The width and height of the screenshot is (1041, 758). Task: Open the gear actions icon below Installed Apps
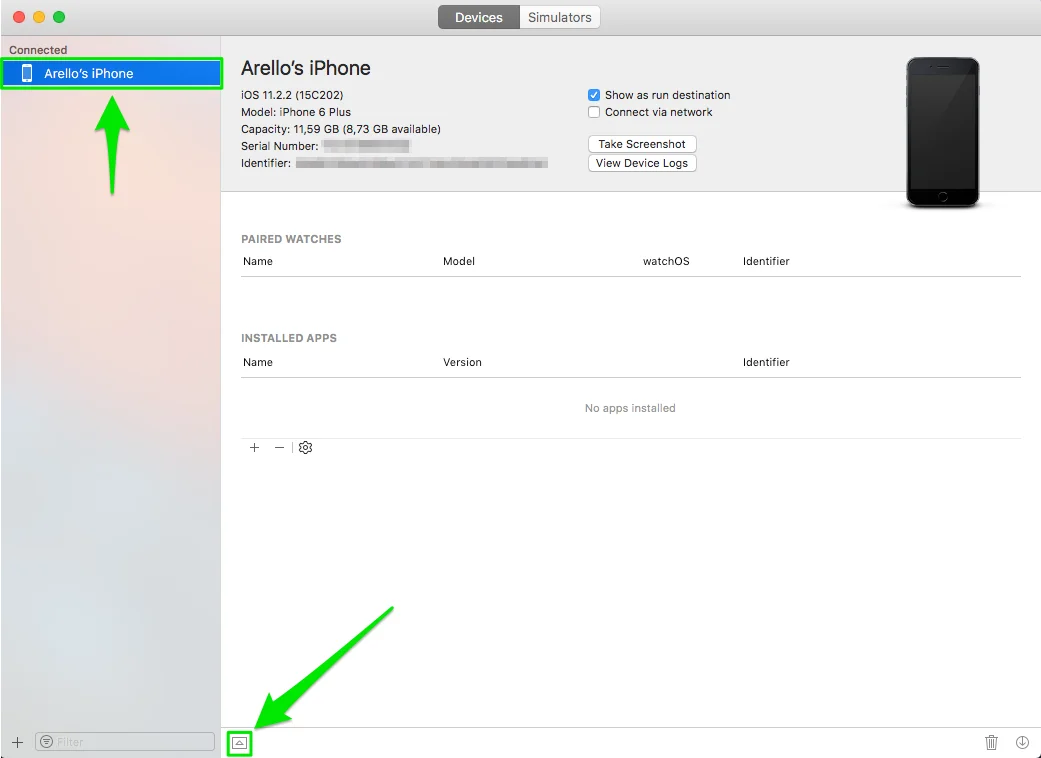305,447
